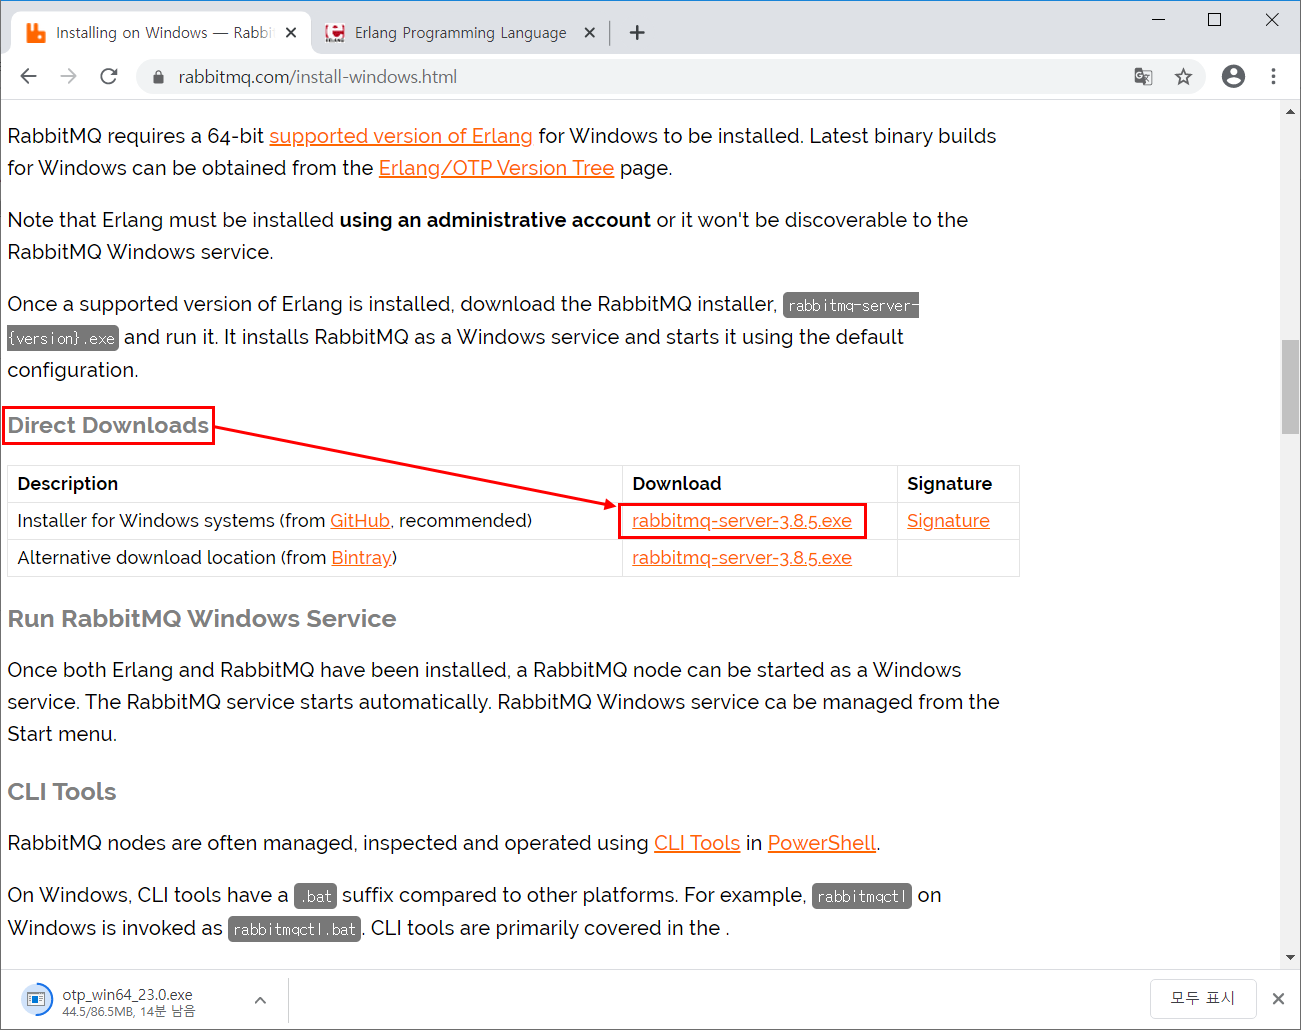The height and width of the screenshot is (1030, 1301).
Task: Click the Run RabbitMQ Windows Service heading
Action: (x=202, y=619)
